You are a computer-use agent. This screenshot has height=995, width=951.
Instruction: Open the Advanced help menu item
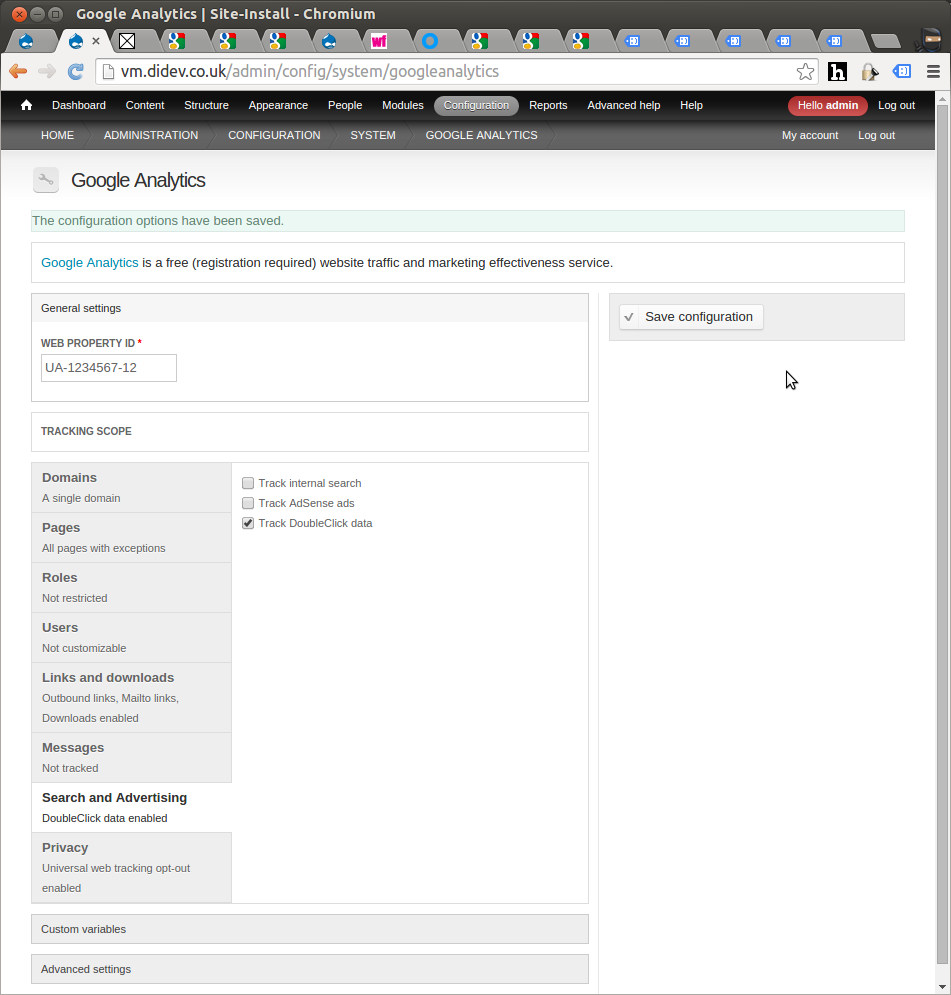pyautogui.click(x=624, y=105)
